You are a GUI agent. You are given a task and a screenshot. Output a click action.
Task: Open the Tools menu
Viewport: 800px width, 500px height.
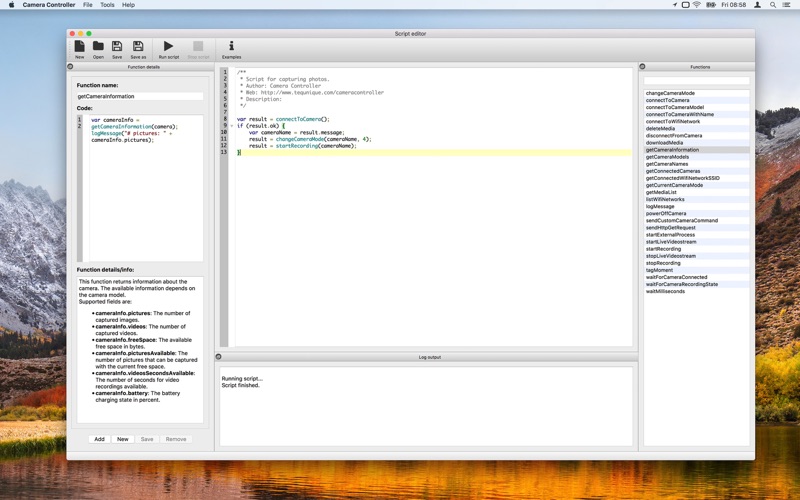pos(107,5)
